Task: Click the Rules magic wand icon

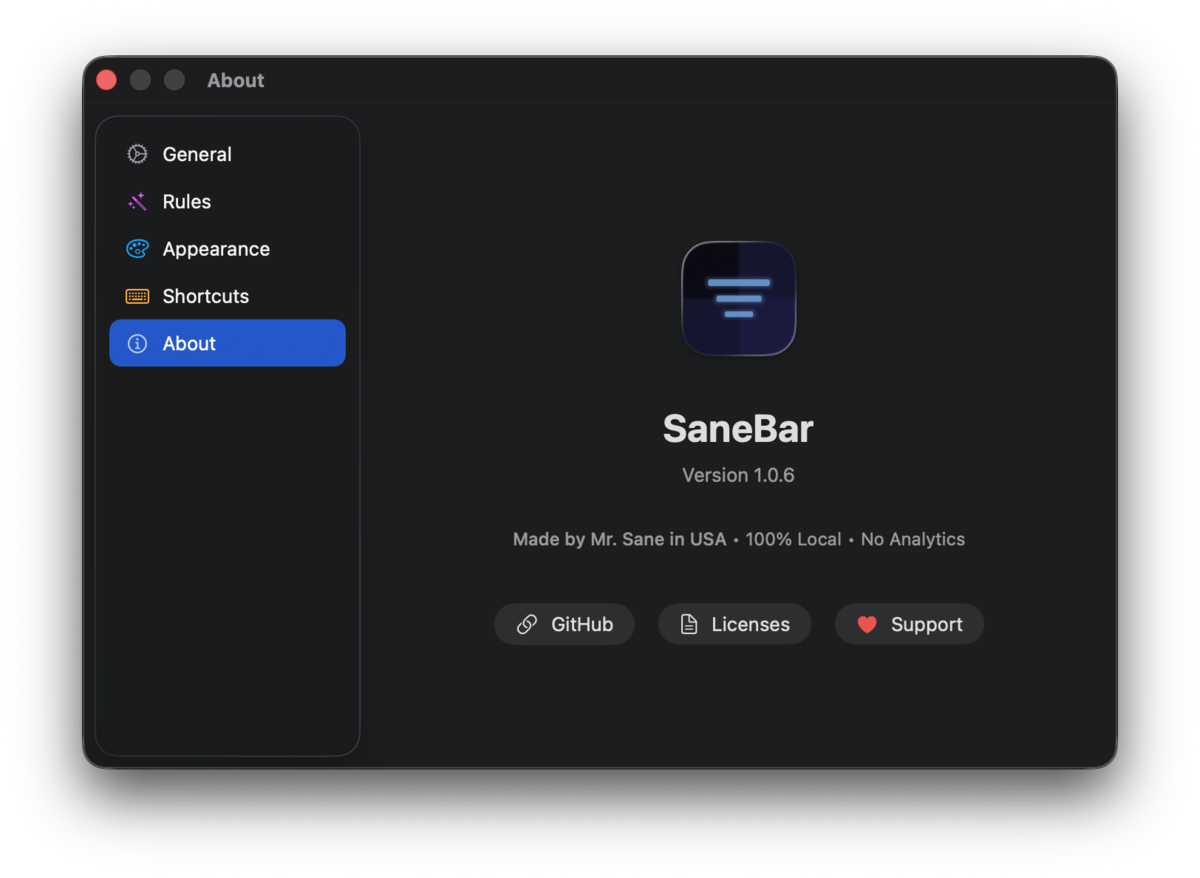Action: (137, 201)
